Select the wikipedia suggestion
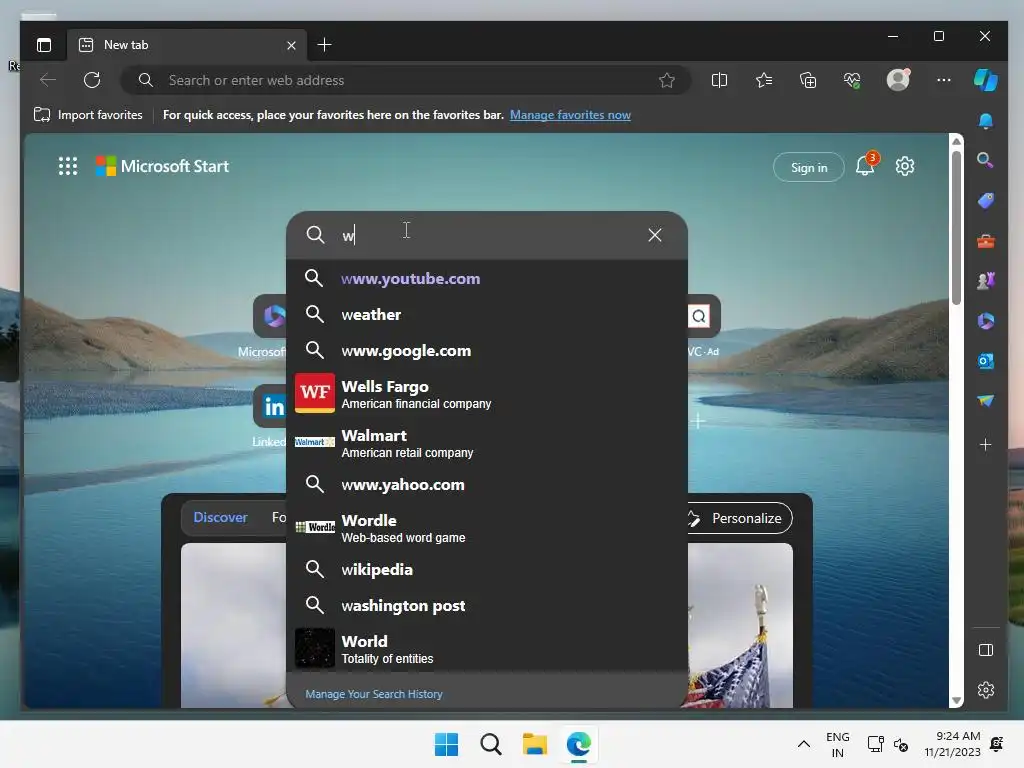The width and height of the screenshot is (1024, 768). 487,569
